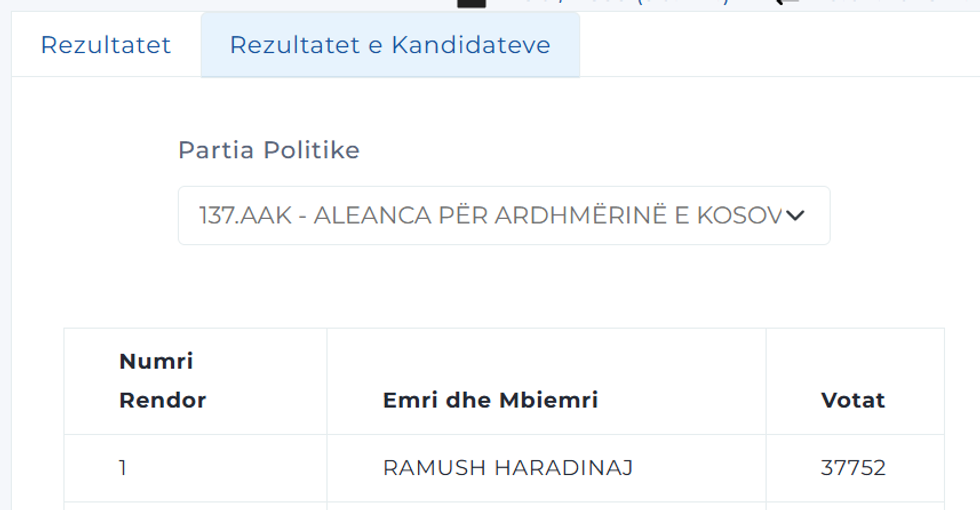Click the Emri dhe Mbiemri column header
Viewport: 980px width, 510px height.
click(x=490, y=401)
